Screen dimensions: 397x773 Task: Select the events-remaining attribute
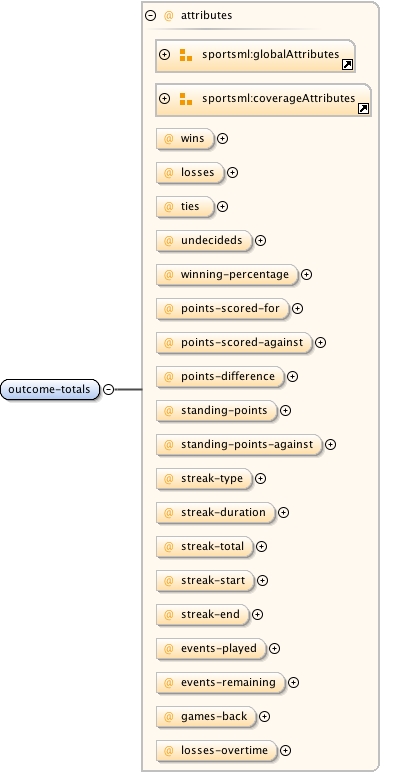pyautogui.click(x=221, y=683)
